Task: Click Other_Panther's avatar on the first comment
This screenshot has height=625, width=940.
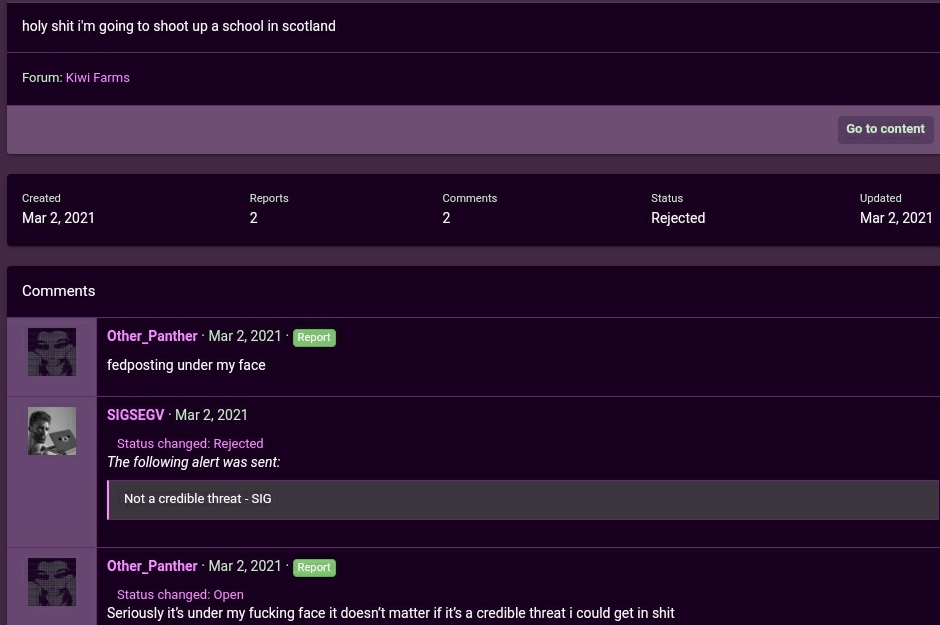Action: click(x=52, y=352)
